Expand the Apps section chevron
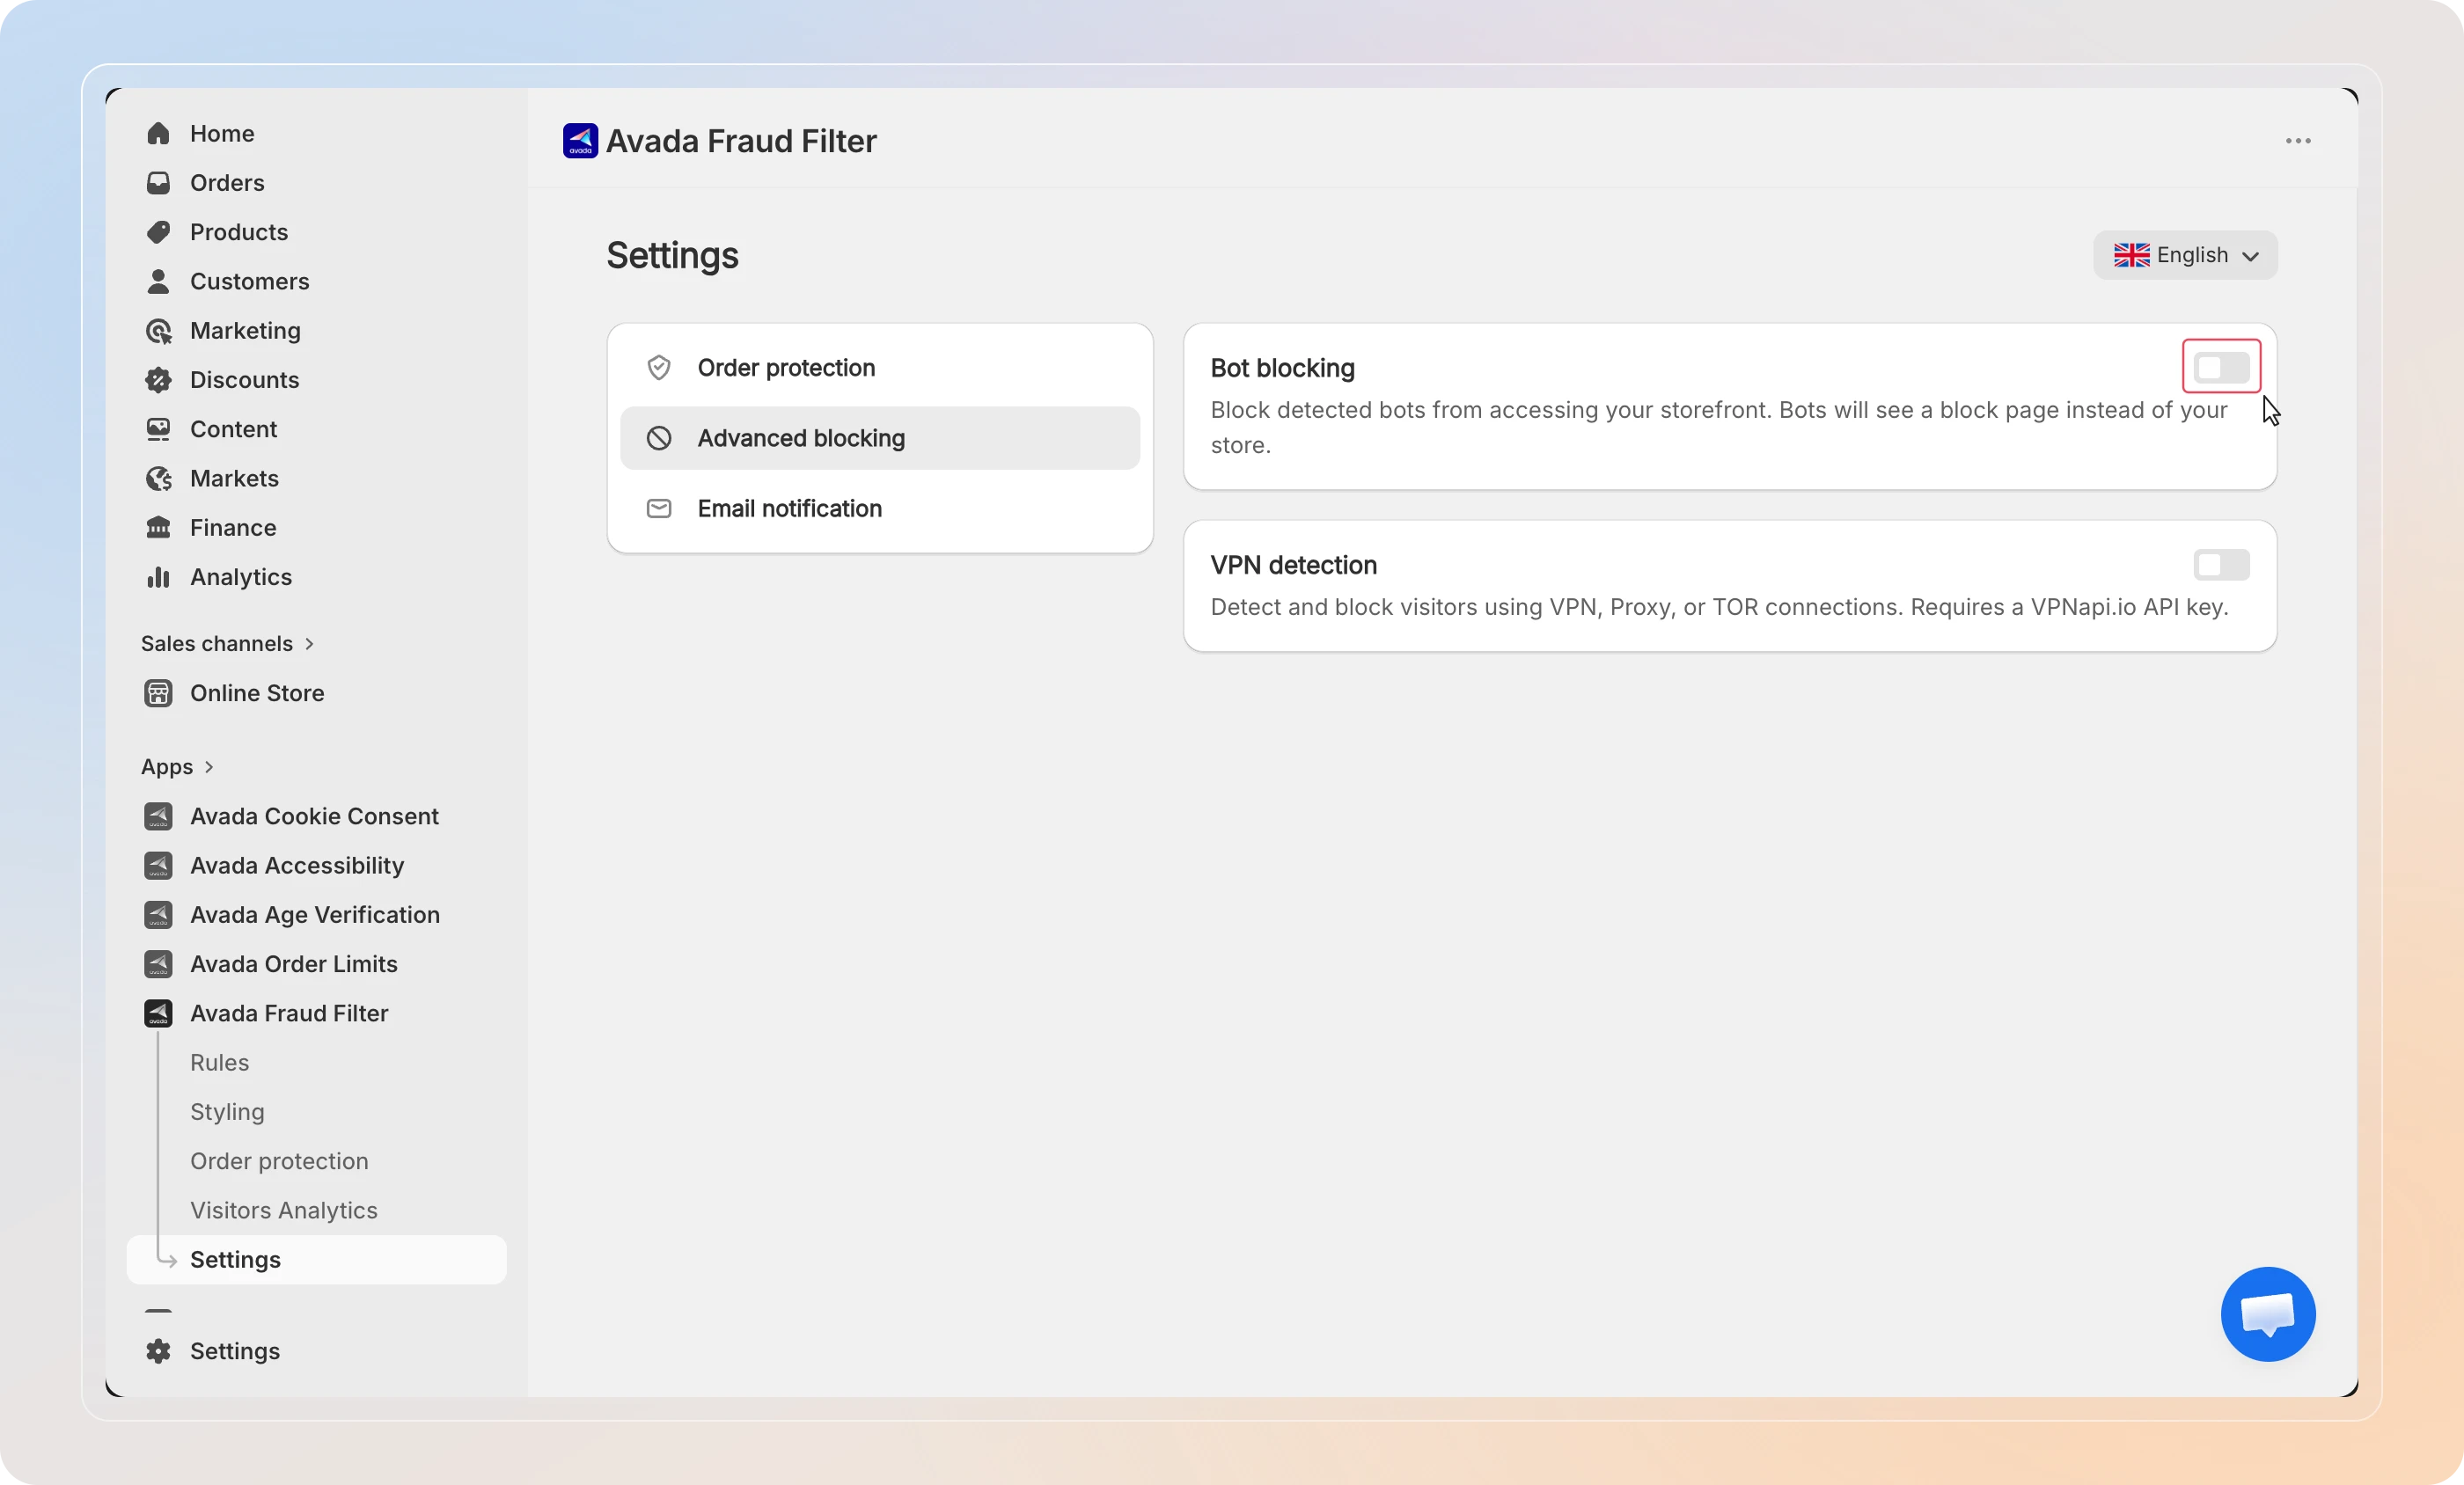The width and height of the screenshot is (2464, 1485). (x=209, y=767)
